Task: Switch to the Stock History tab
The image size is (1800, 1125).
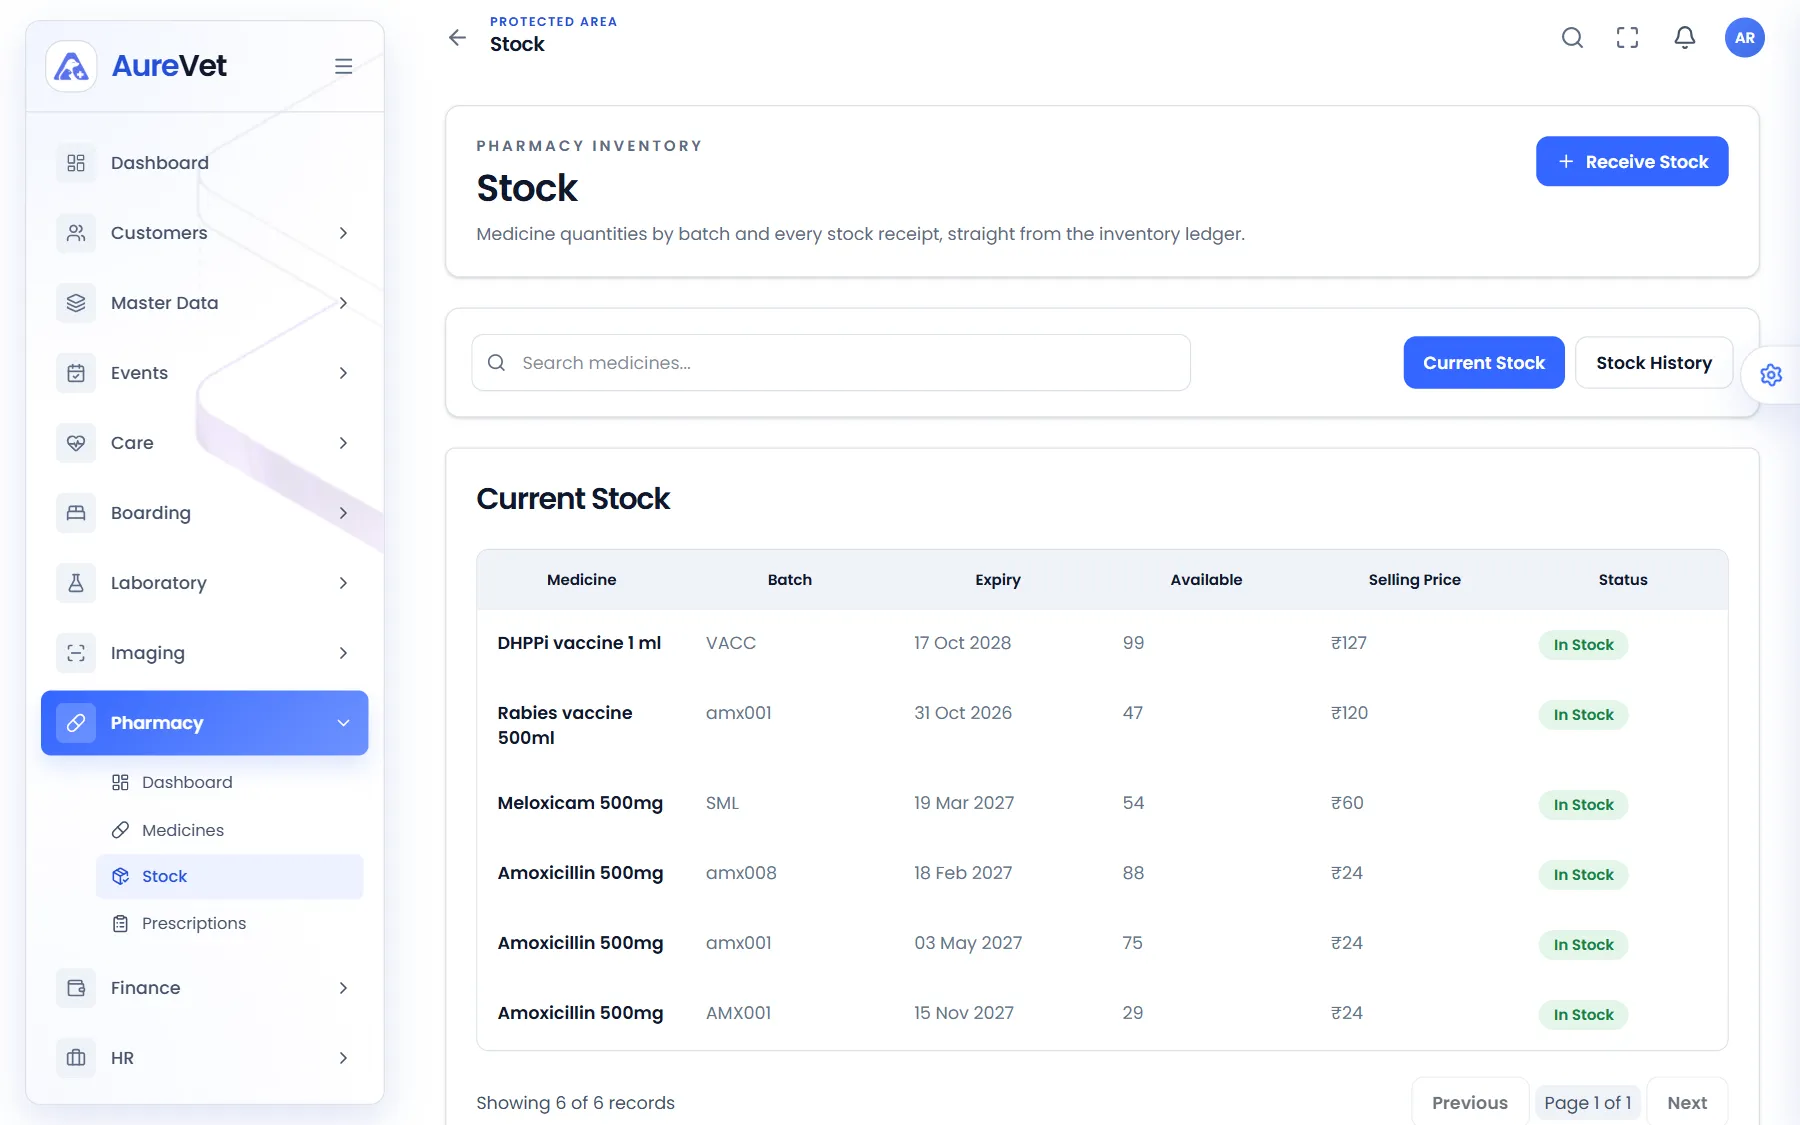Action: [1654, 363]
